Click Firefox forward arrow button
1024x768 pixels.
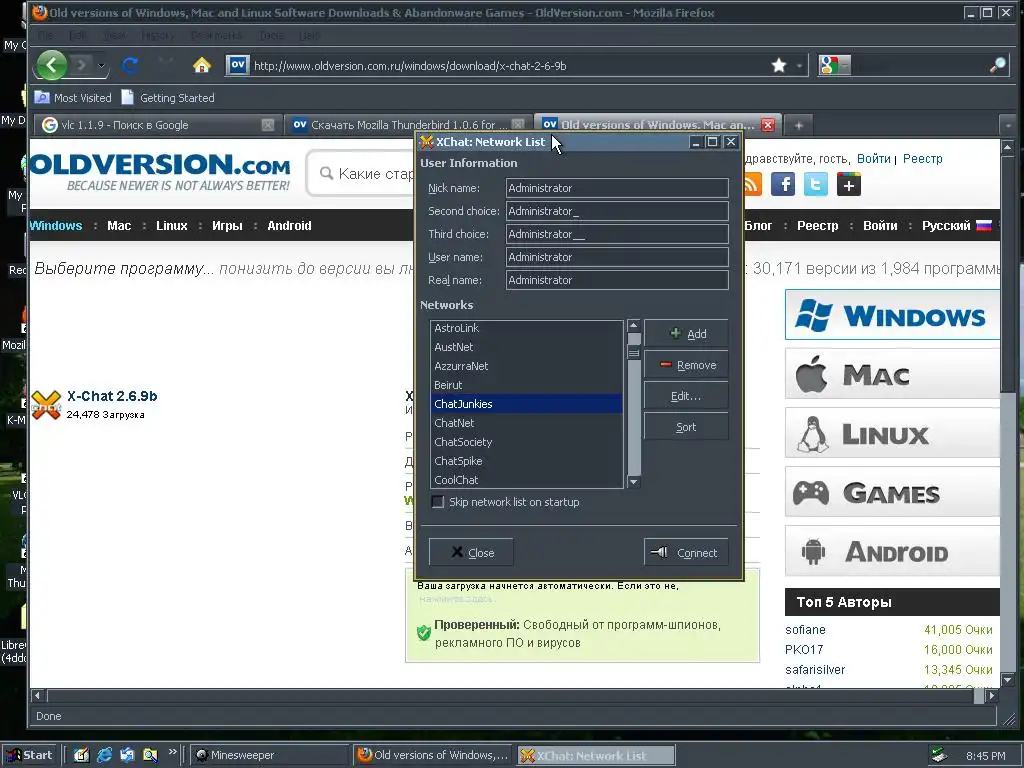pos(82,65)
